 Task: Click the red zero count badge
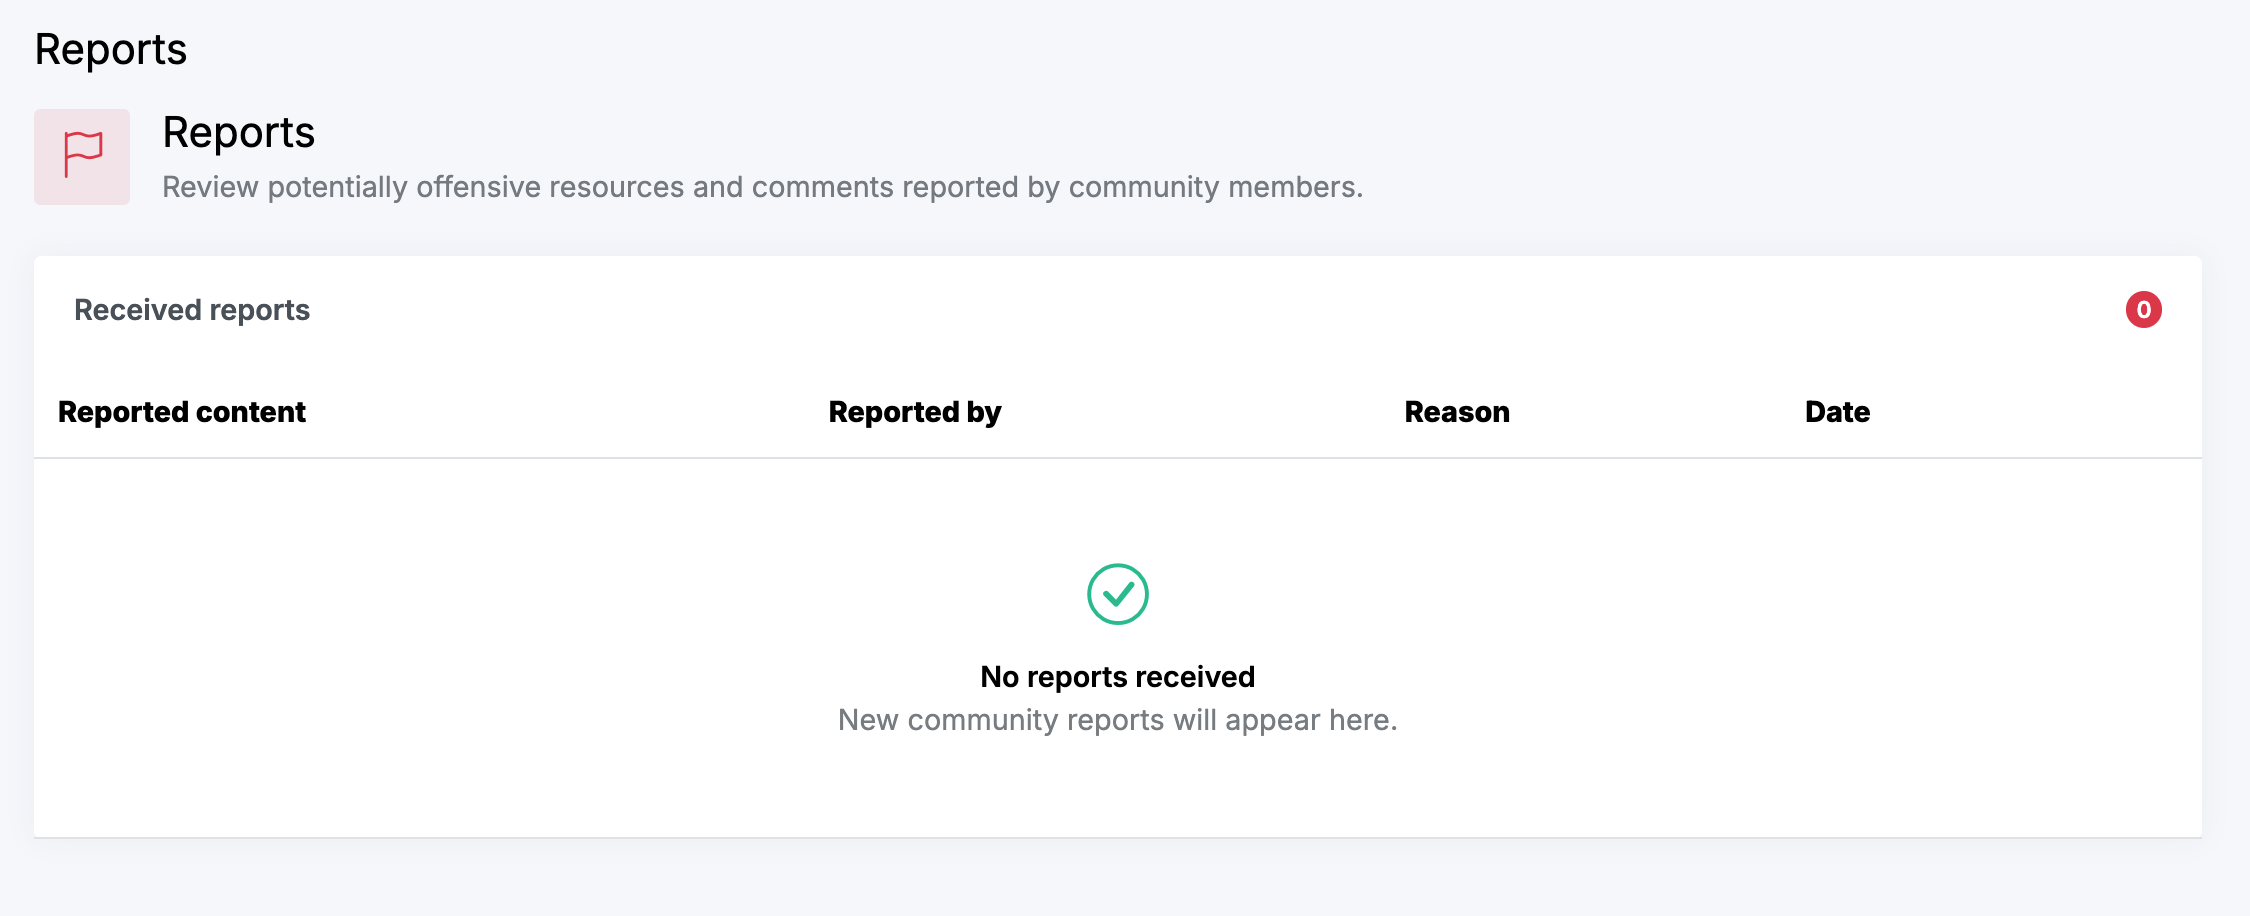[x=2143, y=310]
